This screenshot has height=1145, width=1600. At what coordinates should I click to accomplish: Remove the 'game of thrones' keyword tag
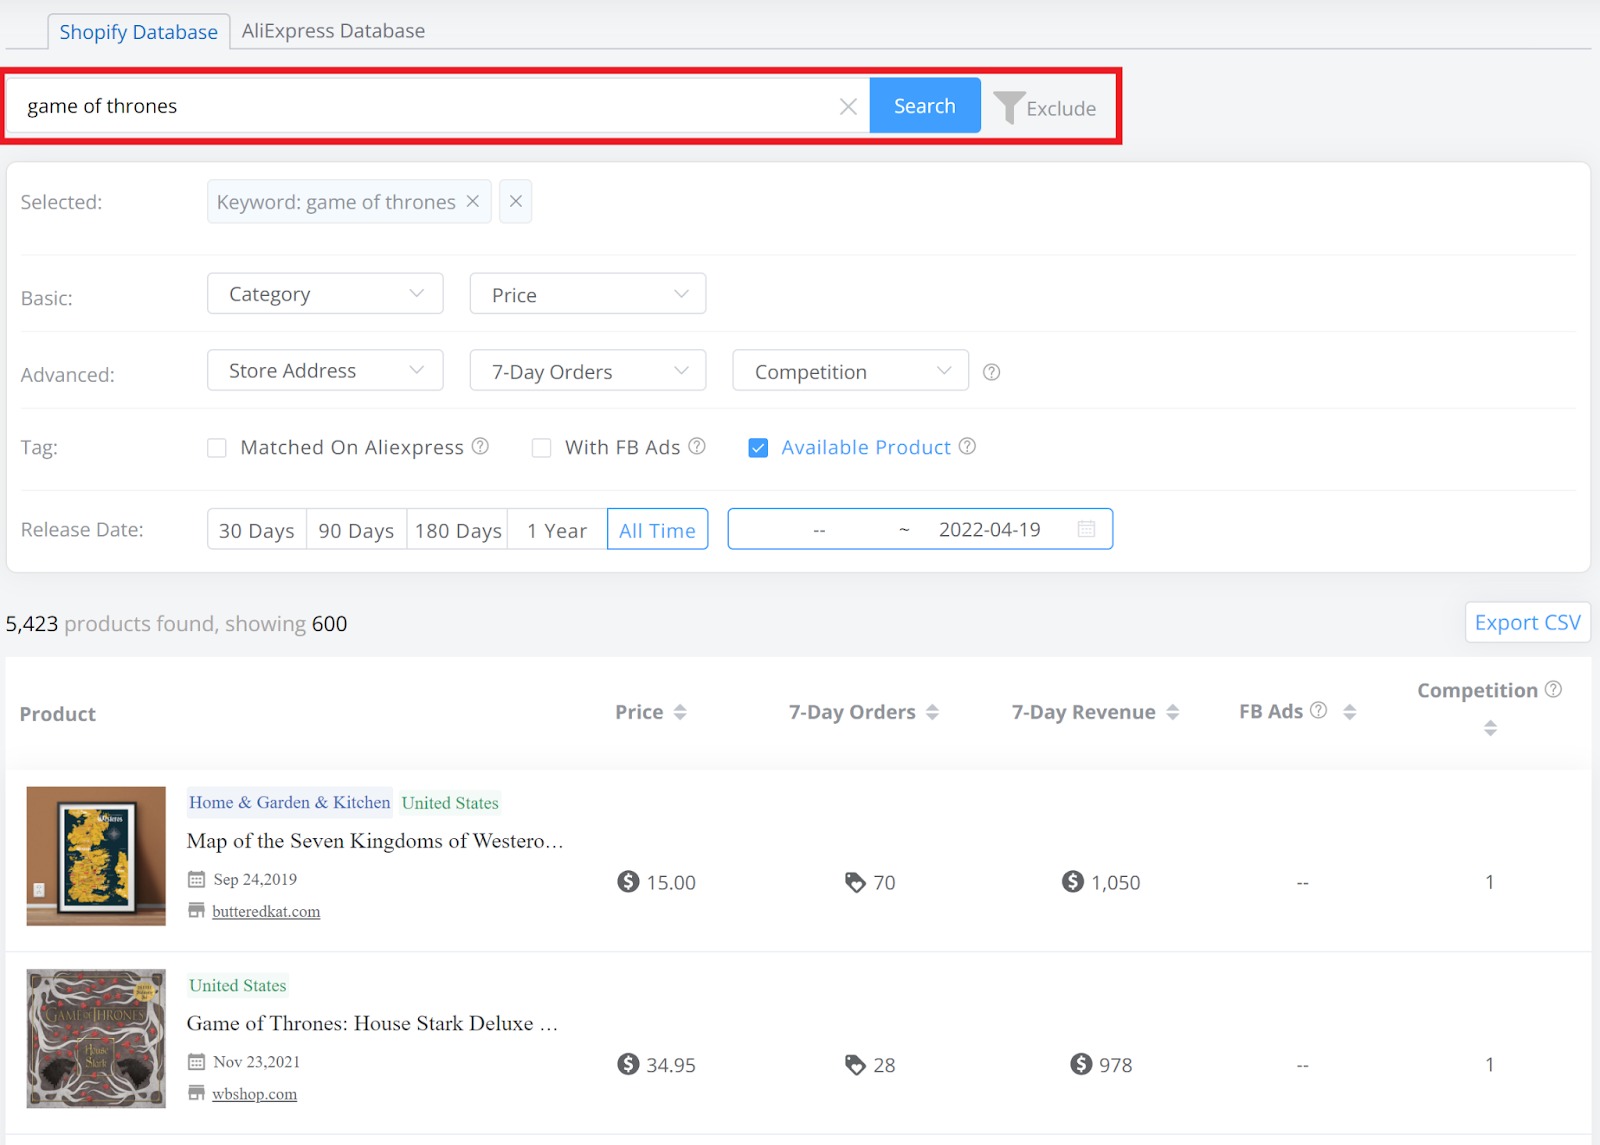click(473, 201)
